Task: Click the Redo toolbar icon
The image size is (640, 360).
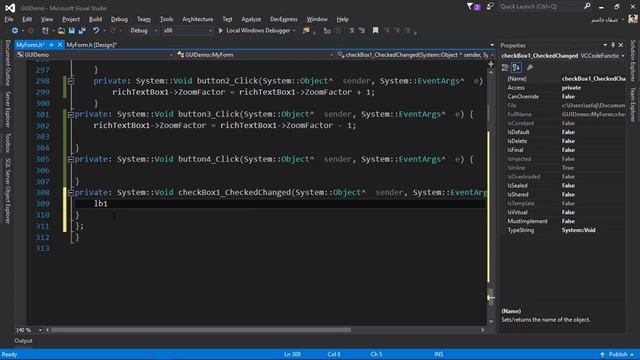Action: point(112,31)
